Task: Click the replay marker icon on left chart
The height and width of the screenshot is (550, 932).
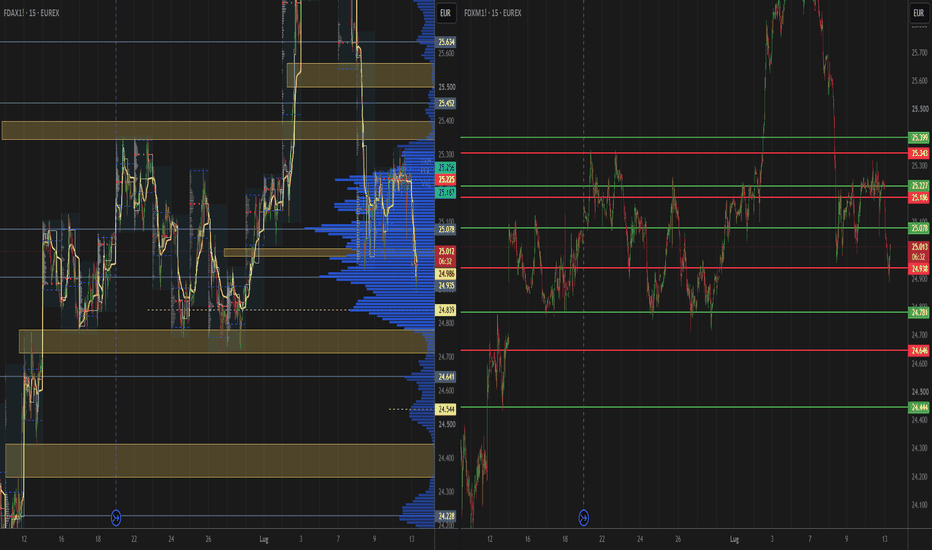Action: (116, 518)
